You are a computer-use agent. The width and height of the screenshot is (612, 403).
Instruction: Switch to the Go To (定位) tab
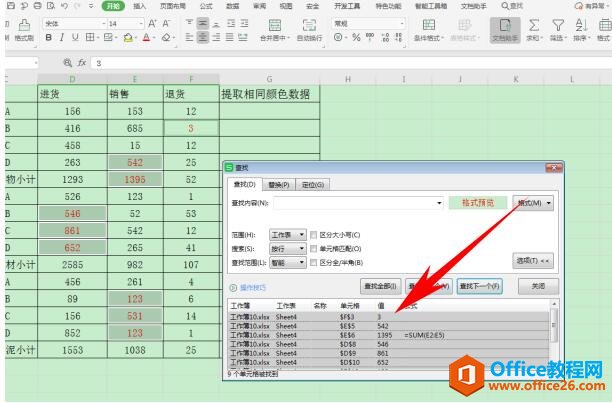coord(313,185)
